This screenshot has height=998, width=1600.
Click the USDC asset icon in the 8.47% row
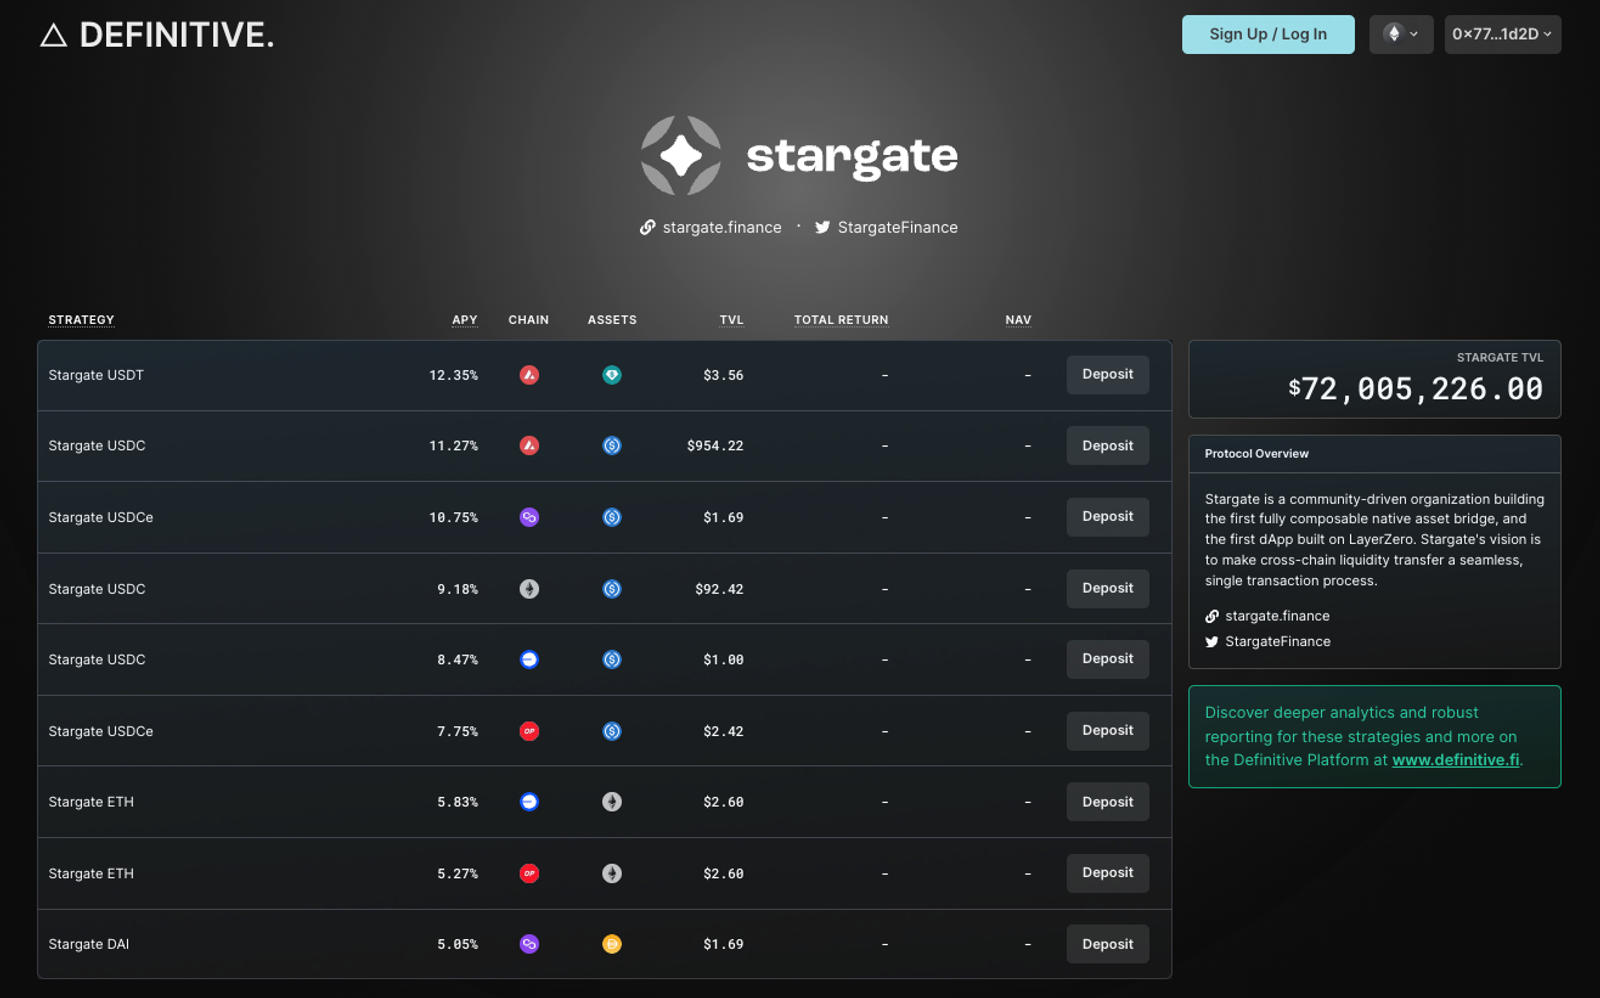coord(612,660)
